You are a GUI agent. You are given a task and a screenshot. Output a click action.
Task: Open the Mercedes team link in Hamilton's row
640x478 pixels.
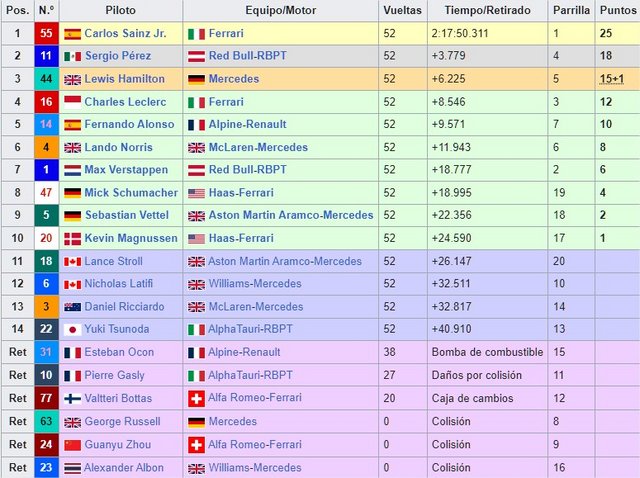(234, 79)
